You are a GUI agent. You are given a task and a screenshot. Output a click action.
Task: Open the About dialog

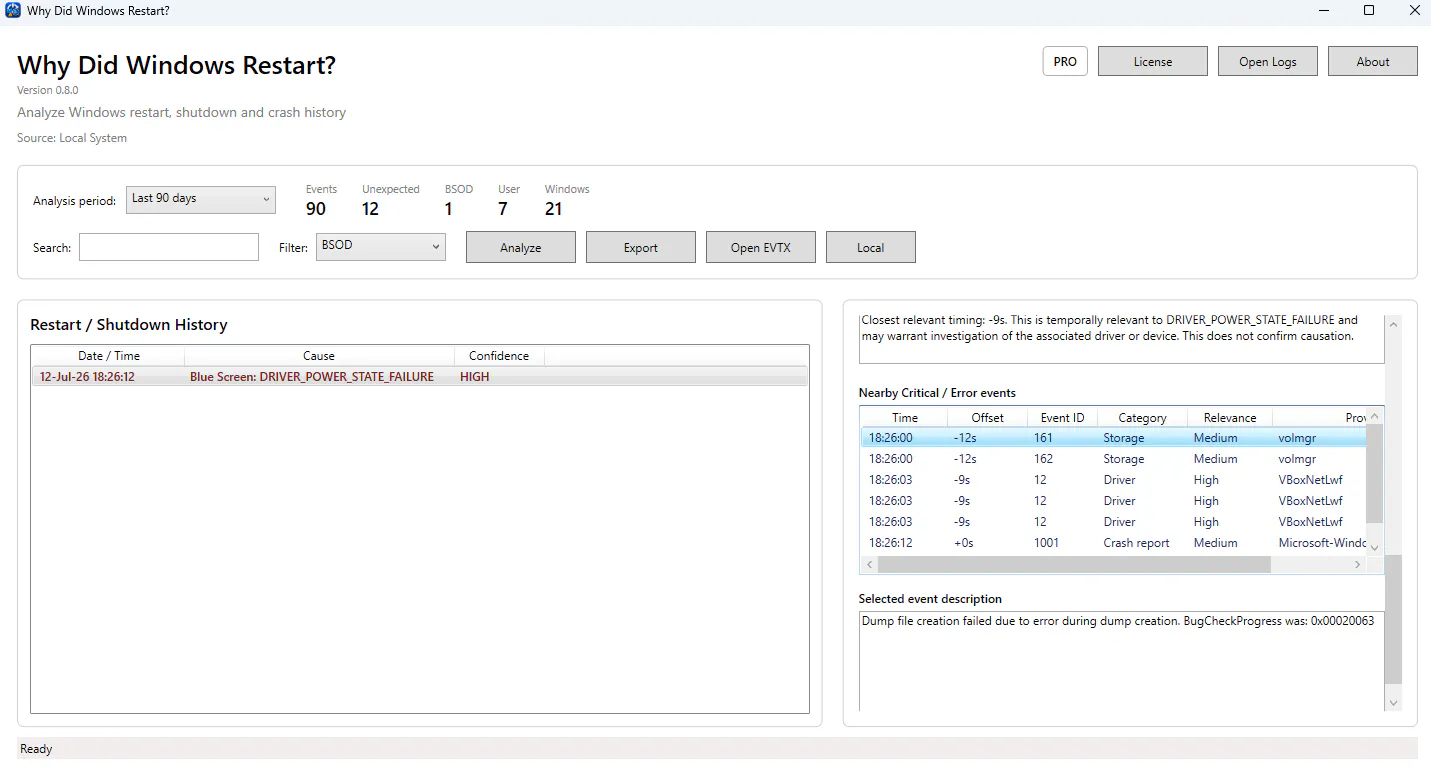[1373, 61]
